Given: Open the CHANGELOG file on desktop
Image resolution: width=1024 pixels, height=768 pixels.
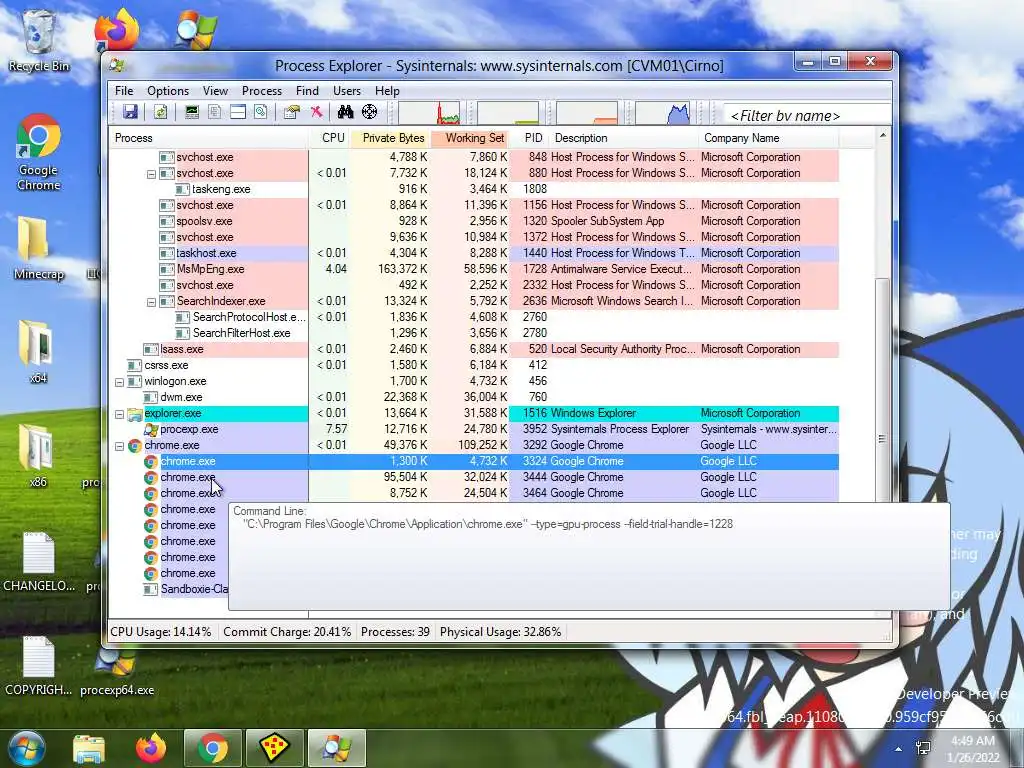Looking at the screenshot, I should [39, 562].
